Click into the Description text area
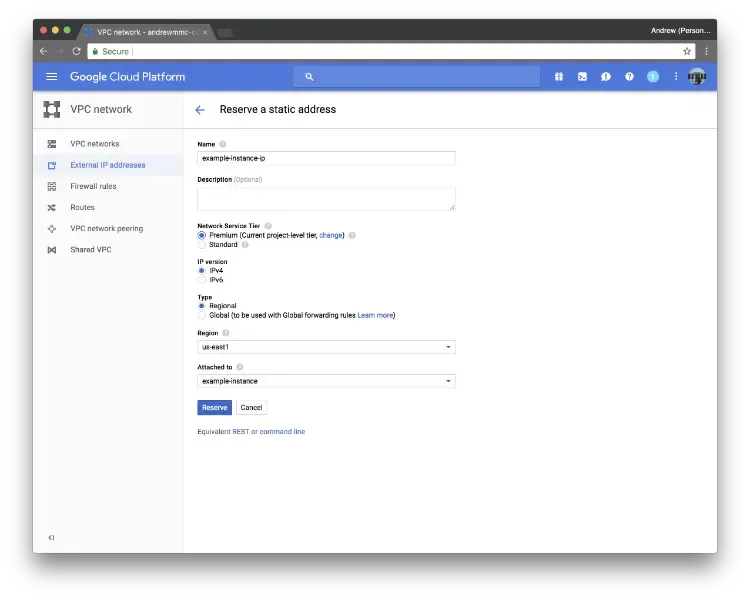This screenshot has width=750, height=600. 326,198
